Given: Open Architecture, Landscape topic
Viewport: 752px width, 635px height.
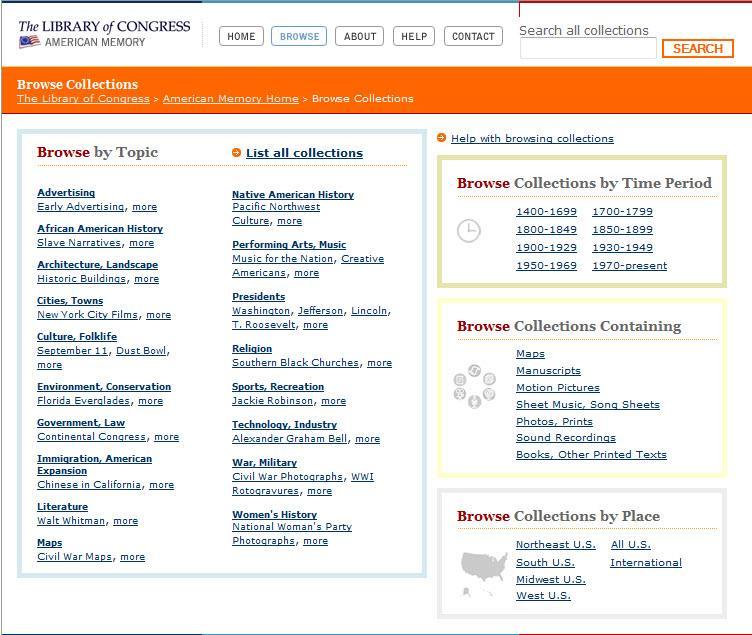Looking at the screenshot, I should click(98, 264).
